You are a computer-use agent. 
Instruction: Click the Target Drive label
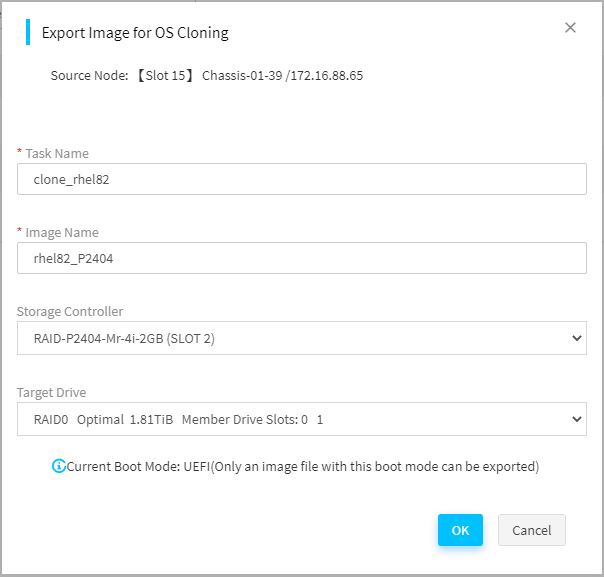coord(51,392)
